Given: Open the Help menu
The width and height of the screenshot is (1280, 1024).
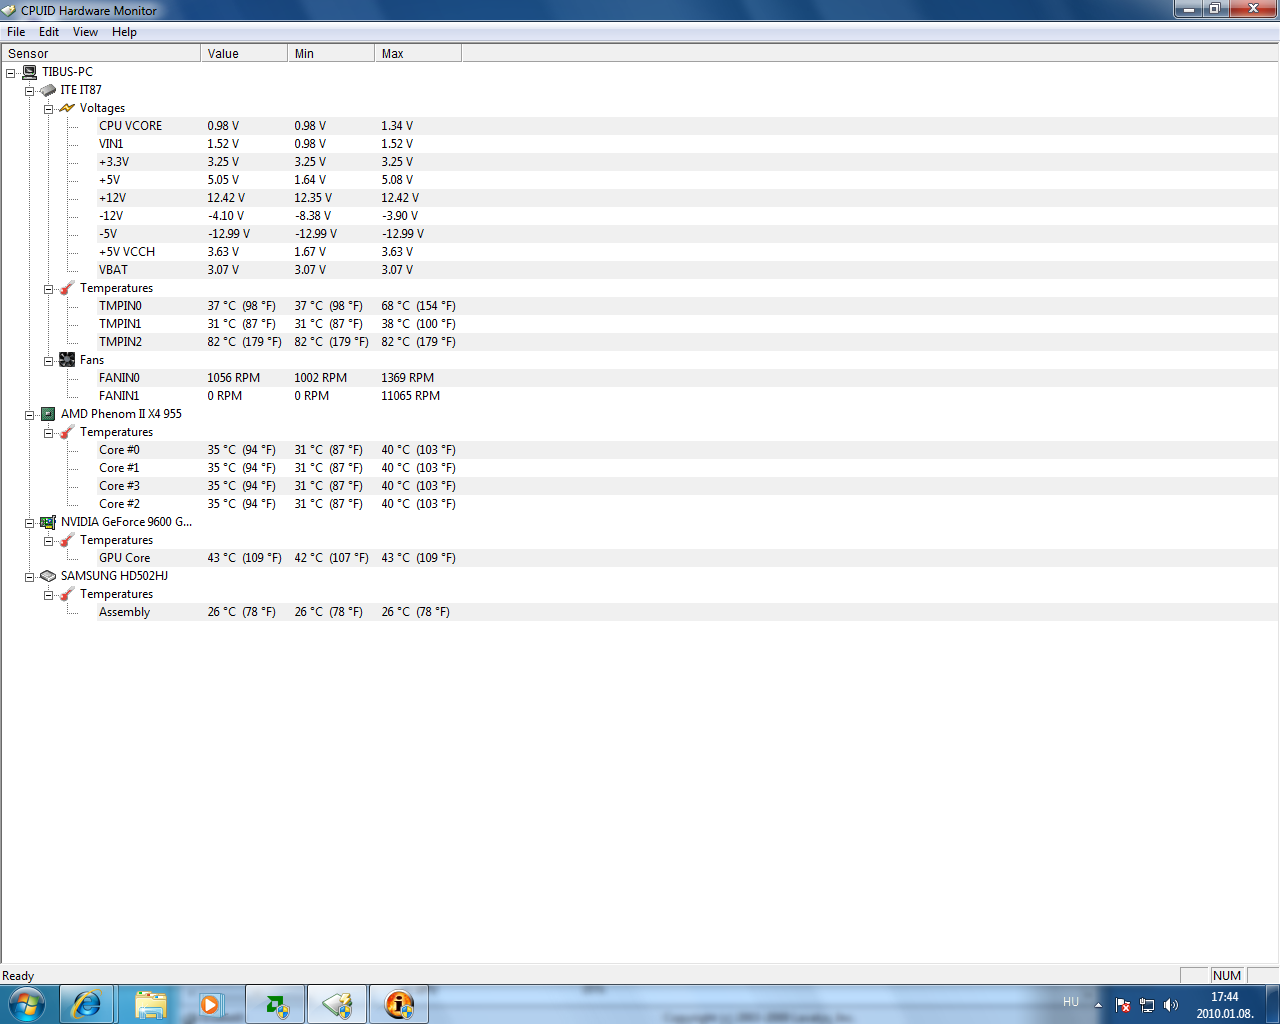Looking at the screenshot, I should pos(124,32).
